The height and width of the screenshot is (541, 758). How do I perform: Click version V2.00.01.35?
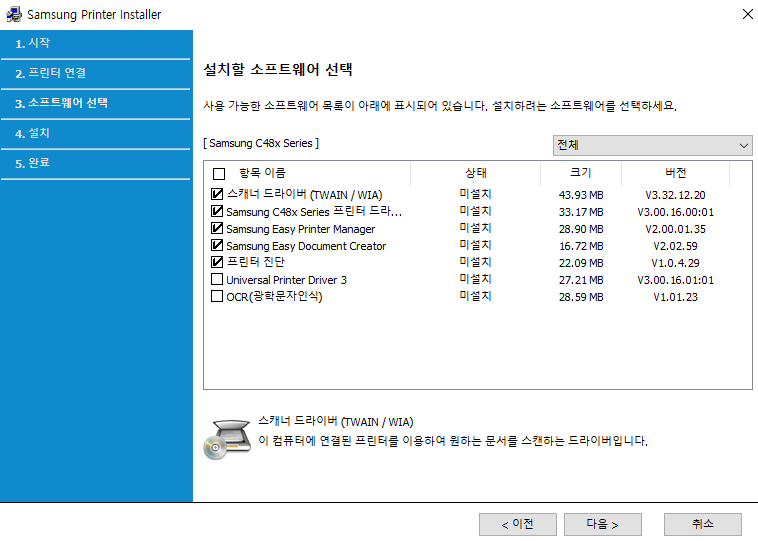point(675,229)
